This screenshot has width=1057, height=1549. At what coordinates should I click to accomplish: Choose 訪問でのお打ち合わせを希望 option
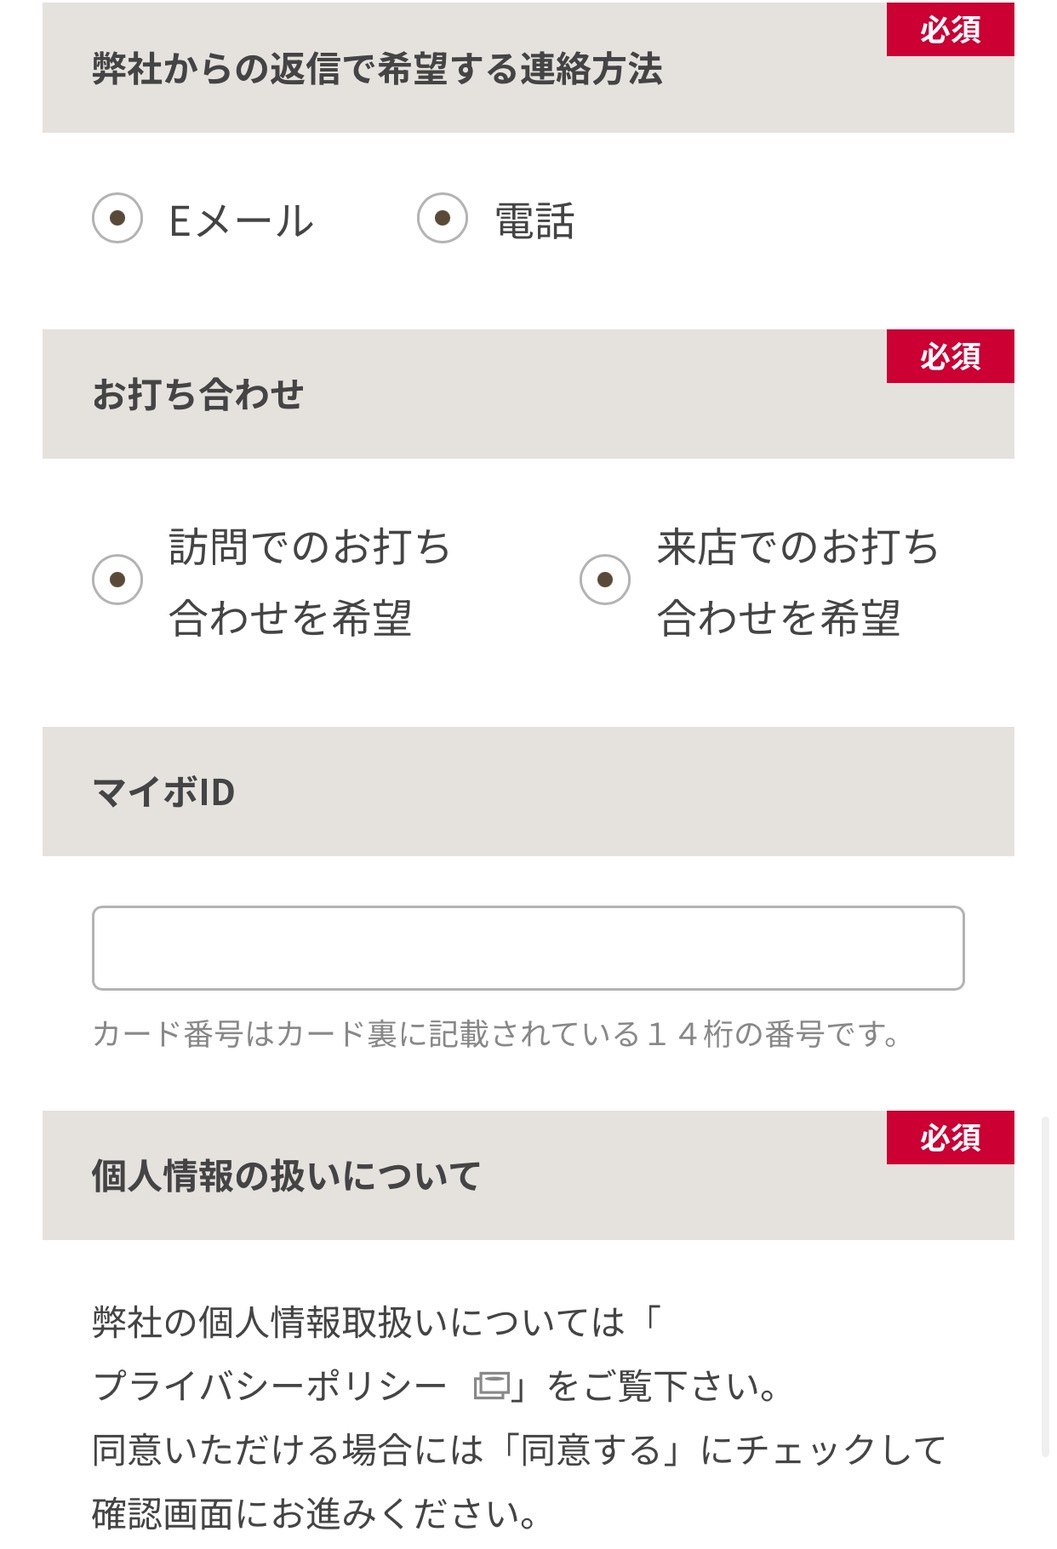point(119,578)
